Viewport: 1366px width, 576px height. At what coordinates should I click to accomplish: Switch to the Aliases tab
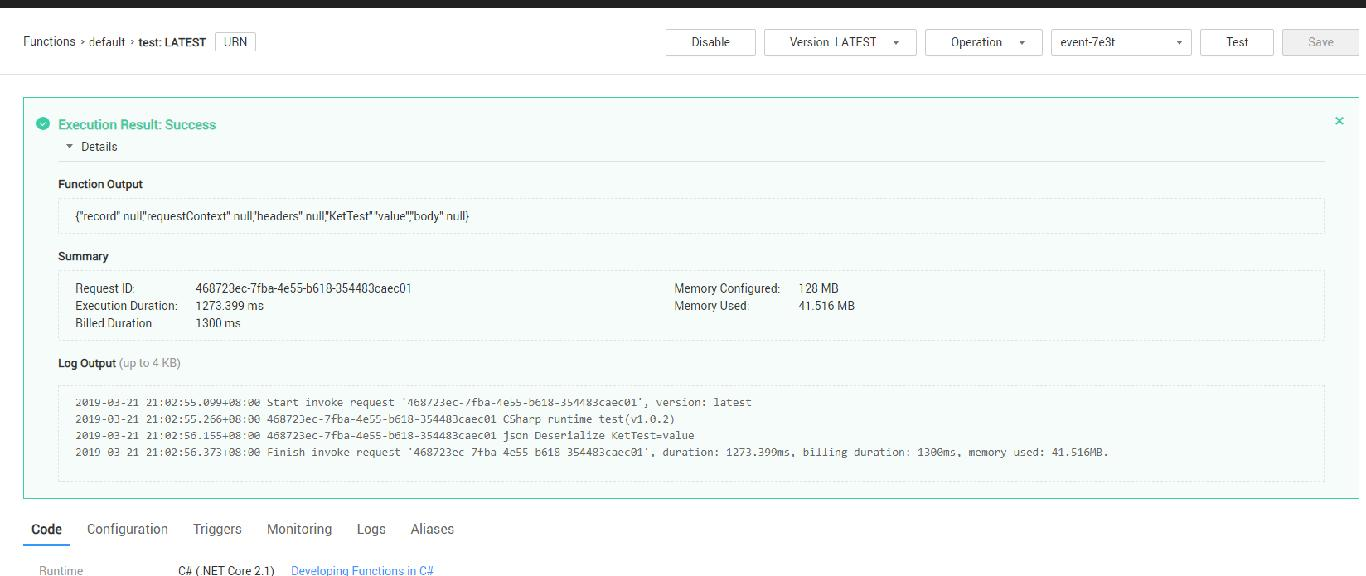(432, 529)
